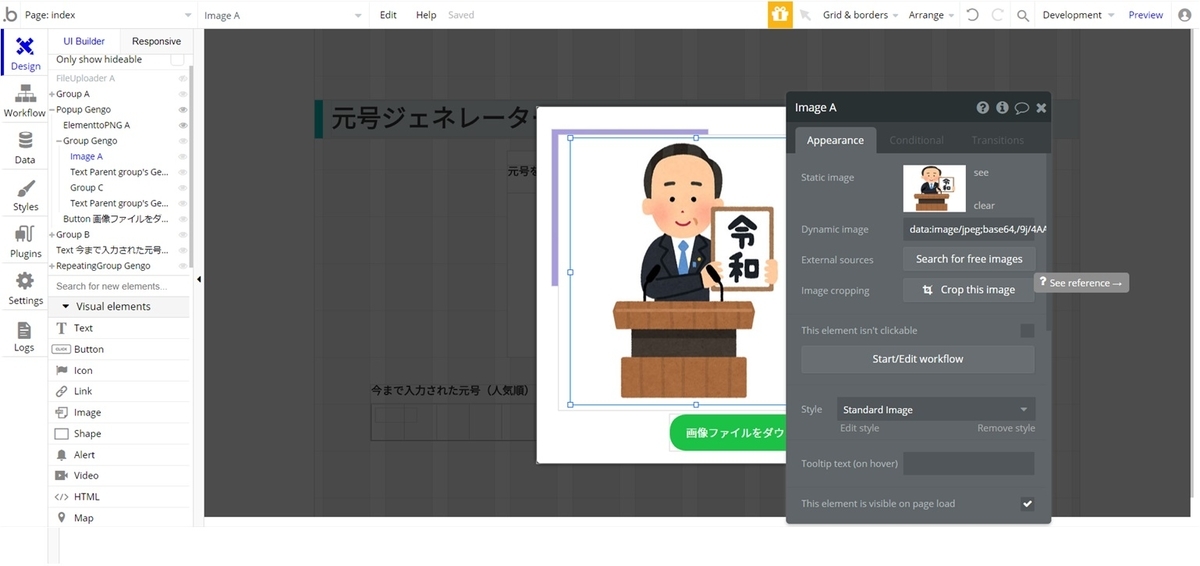Open the Grid & borders dropdown
Screen dimensions: 1200x566
pos(860,15)
